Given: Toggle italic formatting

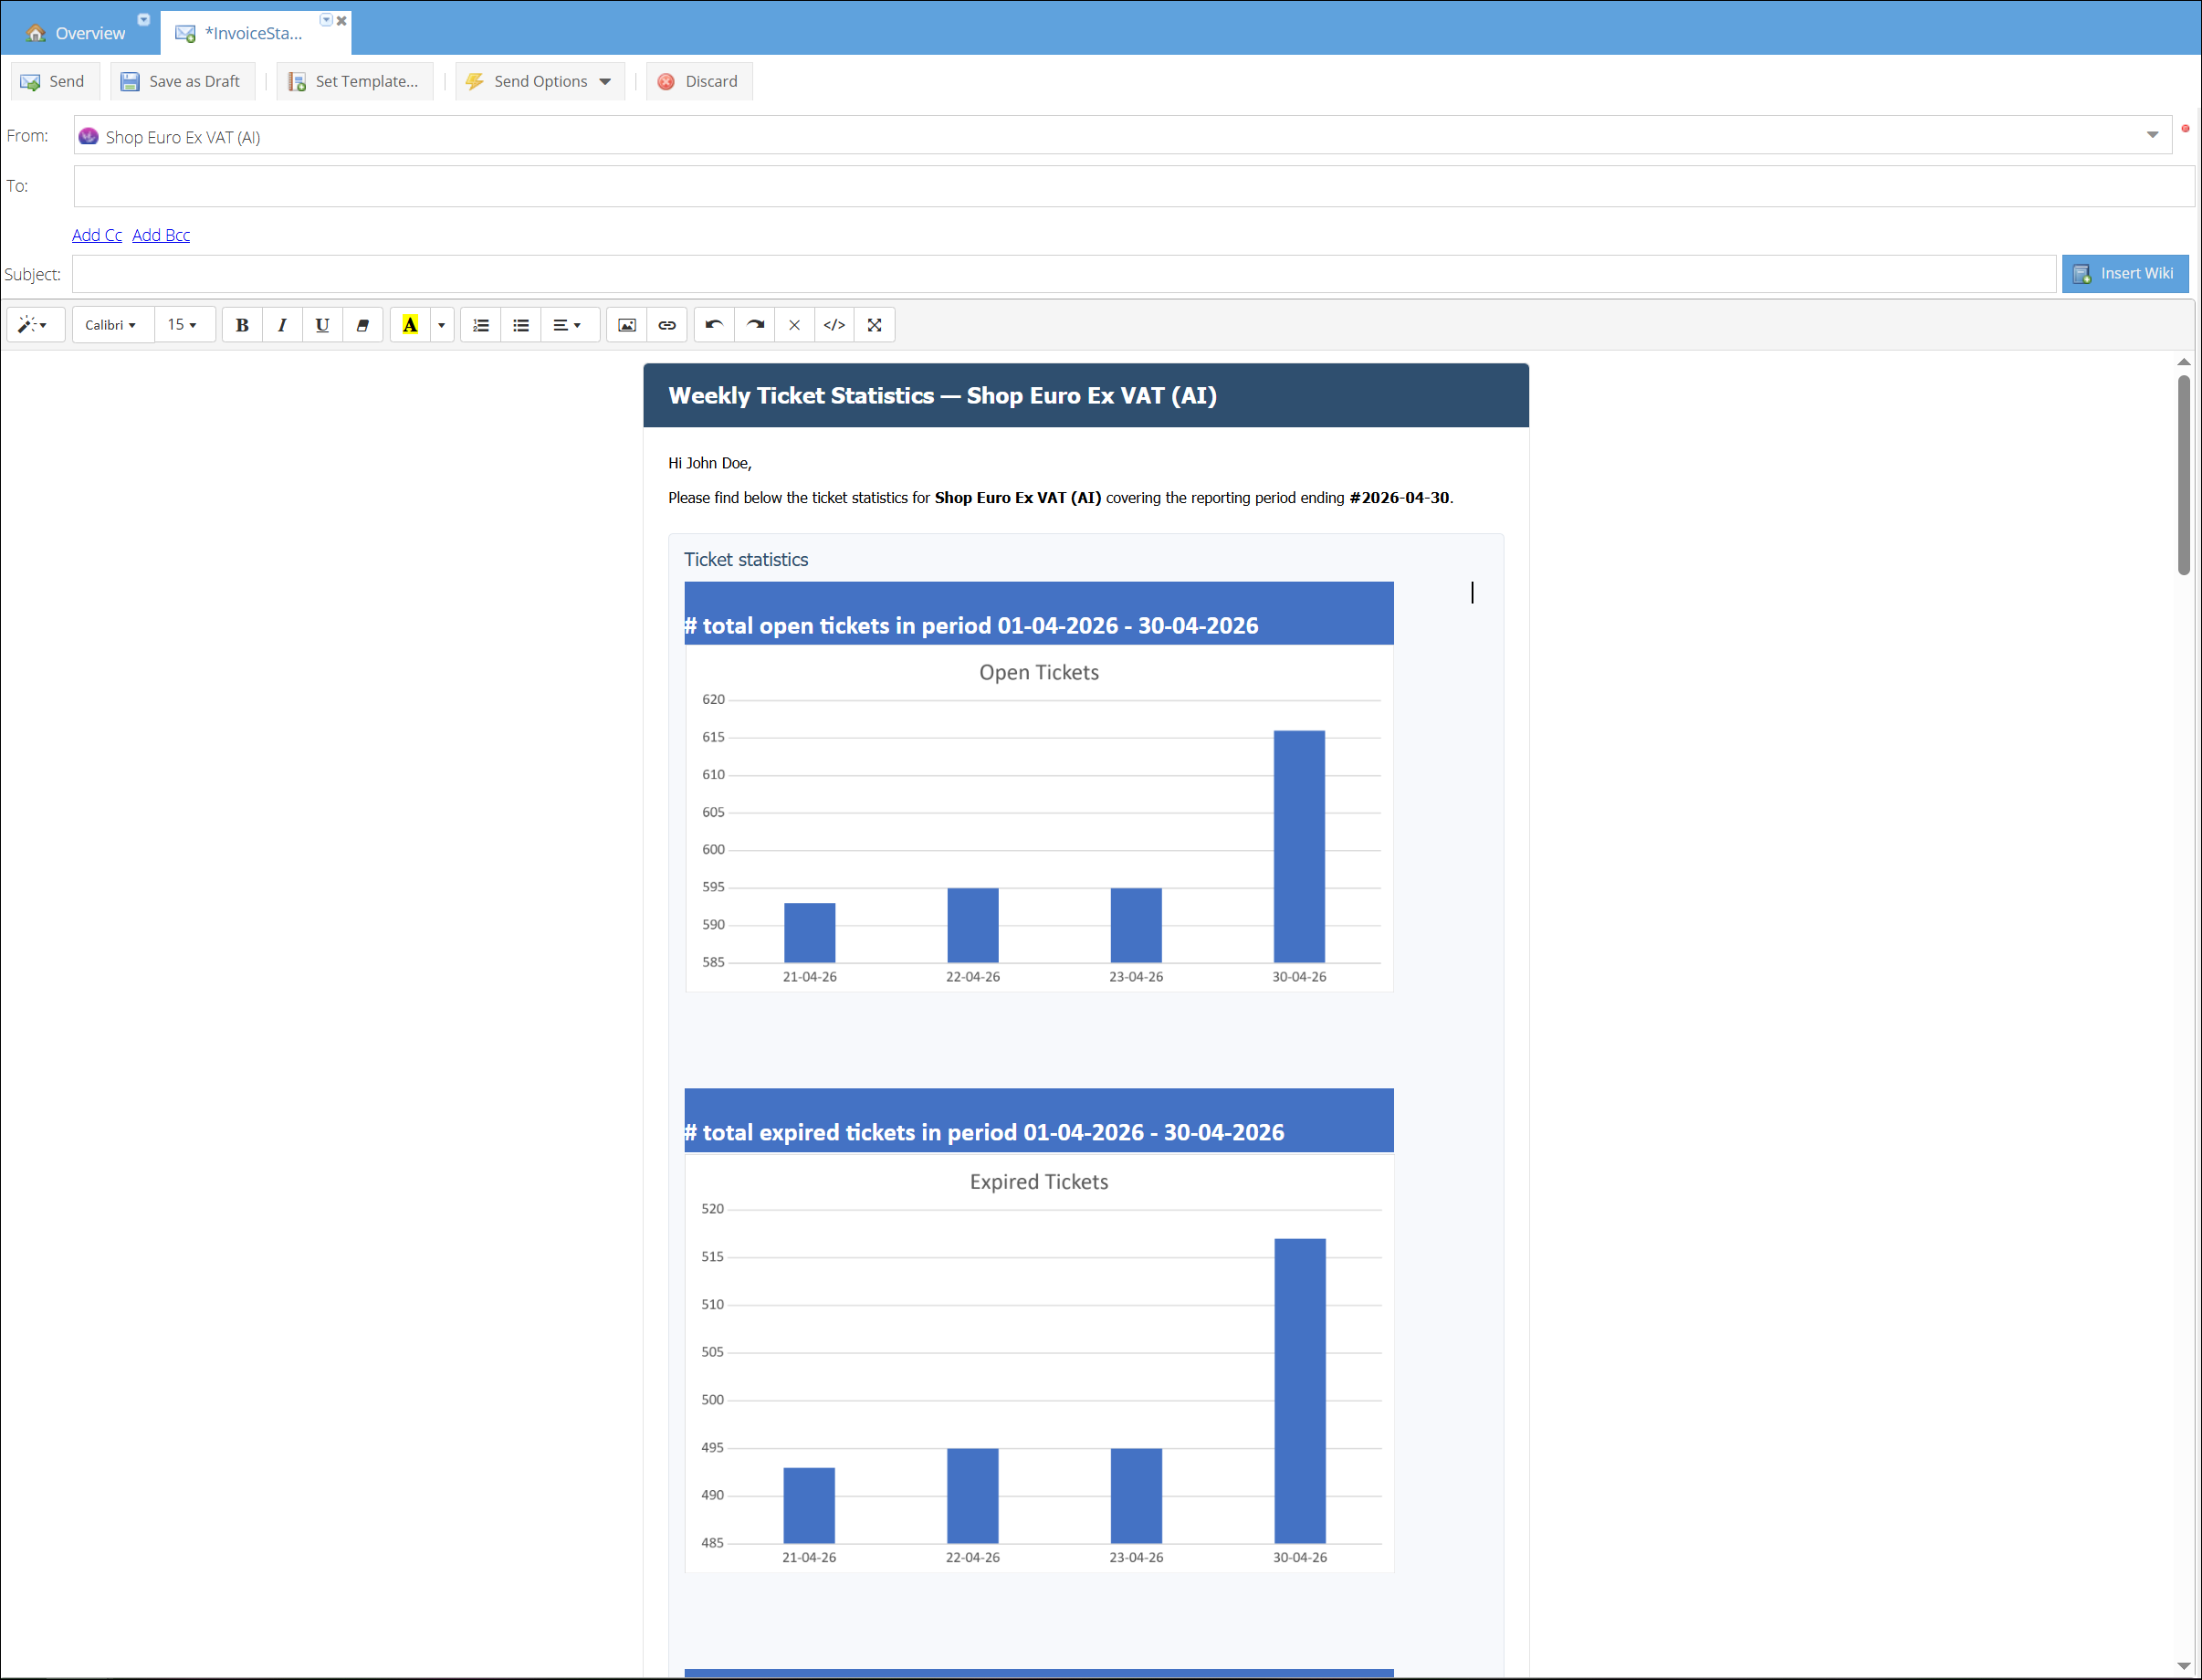Looking at the screenshot, I should pos(282,325).
